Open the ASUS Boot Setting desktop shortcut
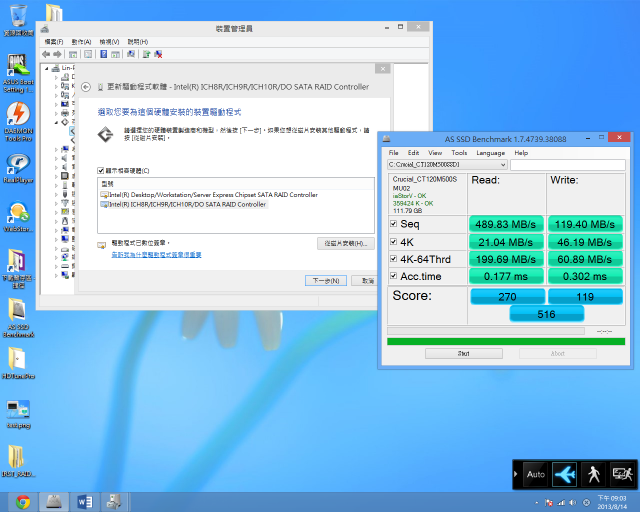Viewport: 640px width, 512px height. 18,73
